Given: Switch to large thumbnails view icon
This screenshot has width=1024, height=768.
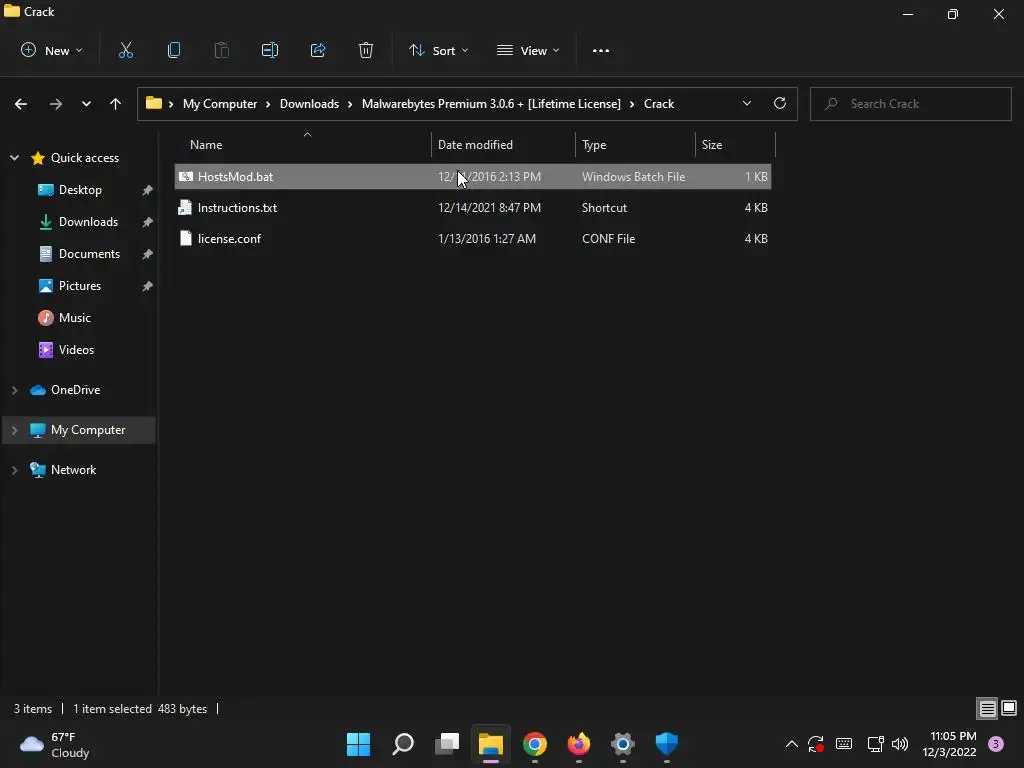Looking at the screenshot, I should 1009,709.
